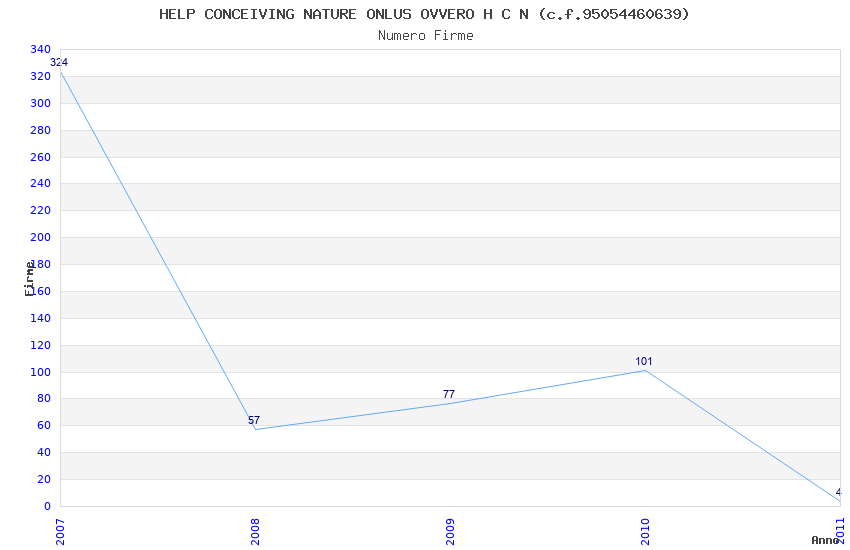Click the data label 77
This screenshot has height=550, width=850.
(x=449, y=394)
